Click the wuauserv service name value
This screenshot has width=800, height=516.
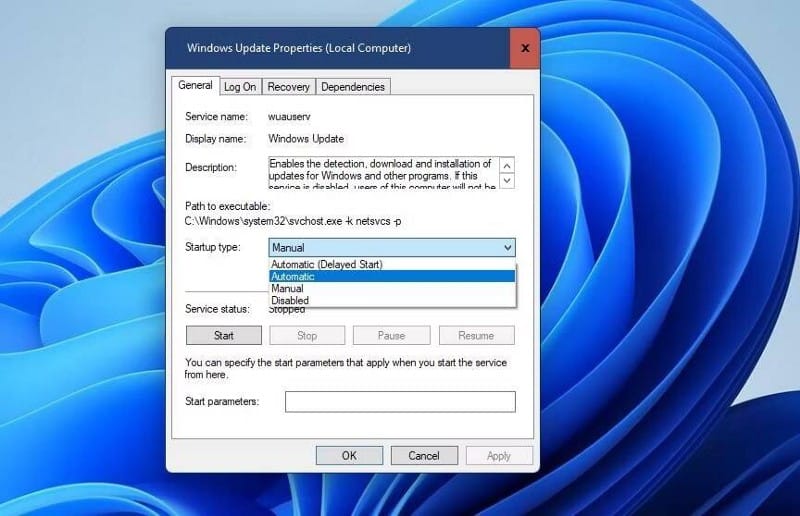pos(289,116)
